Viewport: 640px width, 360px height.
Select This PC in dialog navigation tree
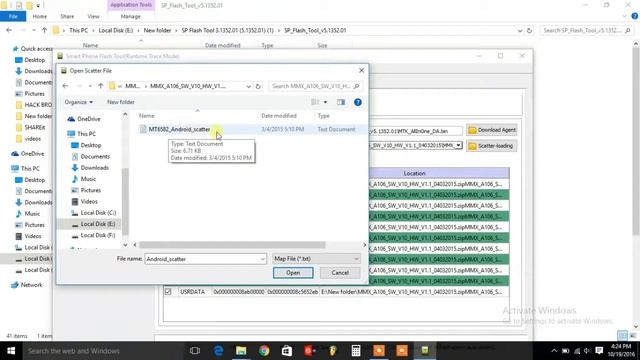click(82, 134)
